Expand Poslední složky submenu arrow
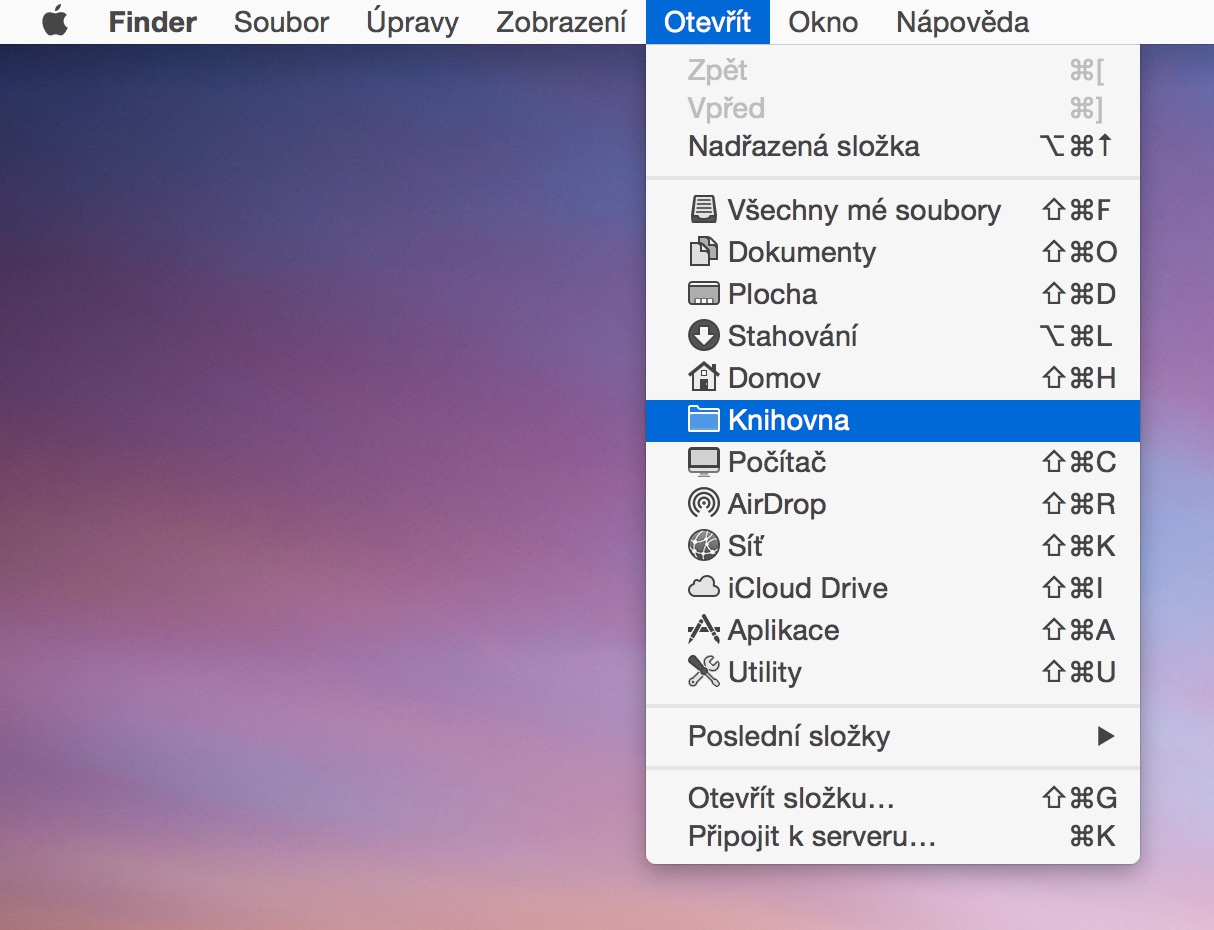 tap(1105, 736)
